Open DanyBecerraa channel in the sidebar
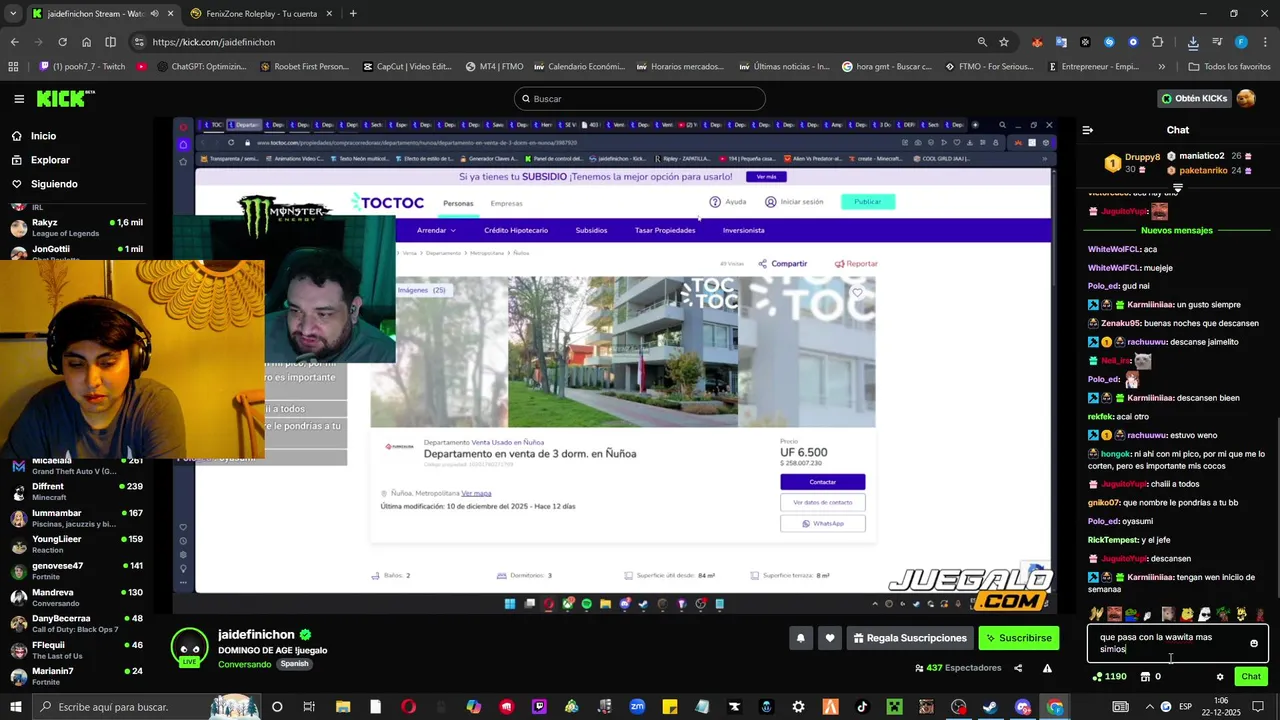Viewport: 1280px width, 720px height. click(75, 623)
